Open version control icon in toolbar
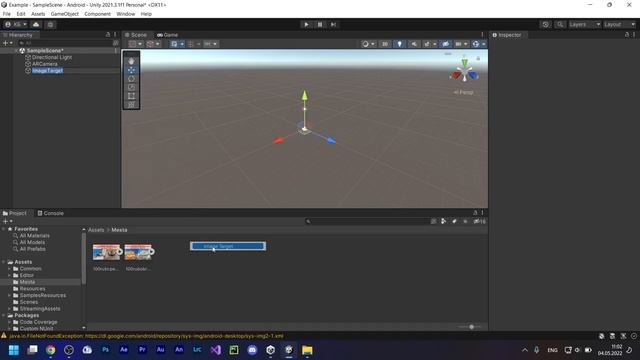 [x=50, y=24]
